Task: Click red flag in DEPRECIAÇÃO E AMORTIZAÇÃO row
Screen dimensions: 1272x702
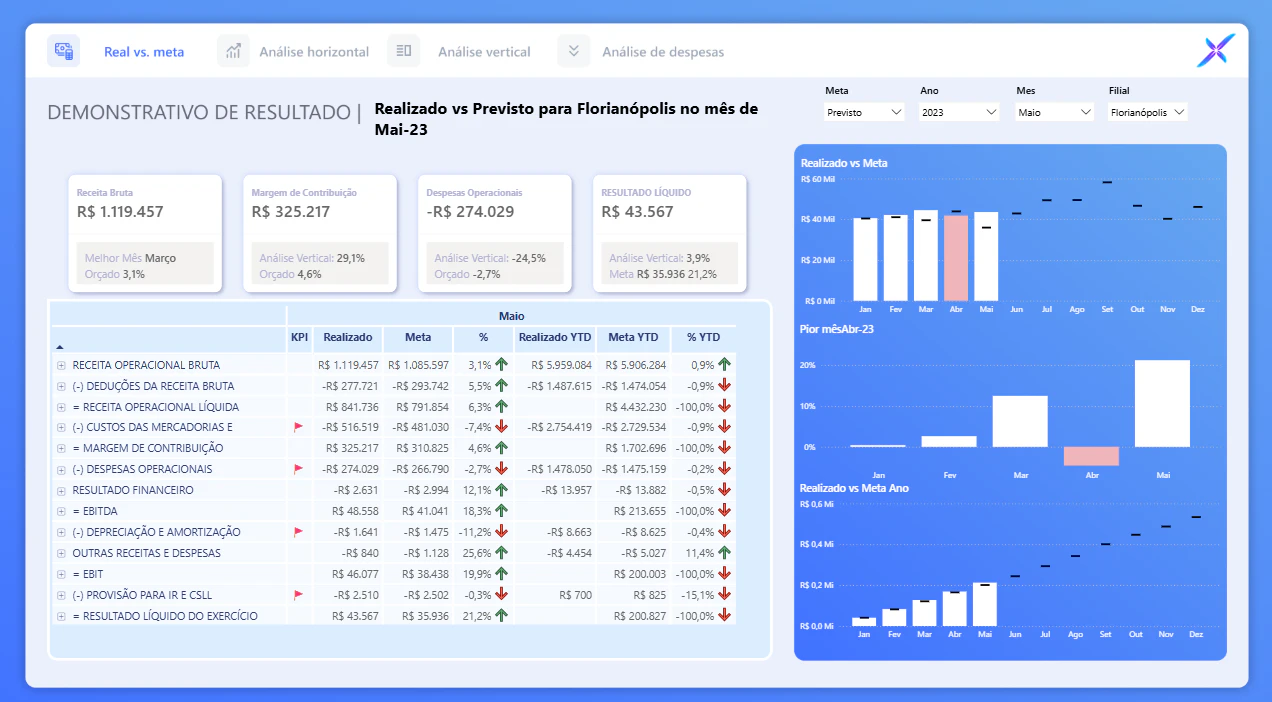Action: (298, 532)
